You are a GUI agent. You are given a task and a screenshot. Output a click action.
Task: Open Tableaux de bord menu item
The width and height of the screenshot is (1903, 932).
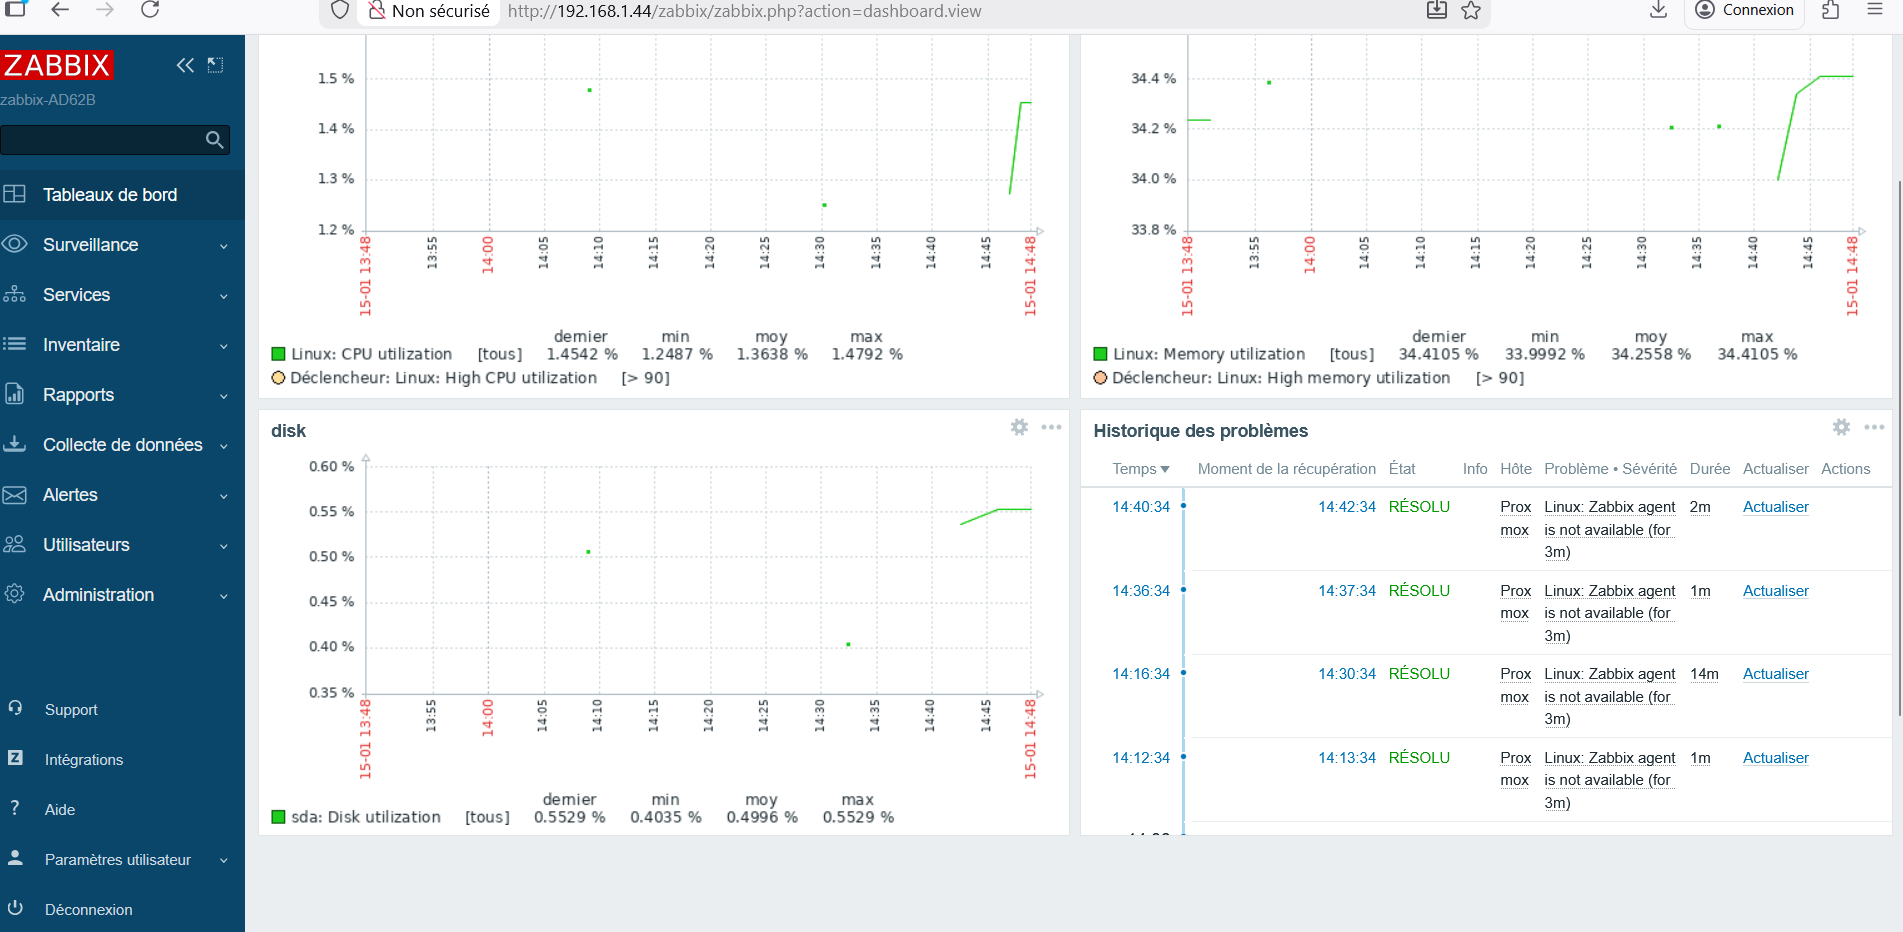click(110, 195)
